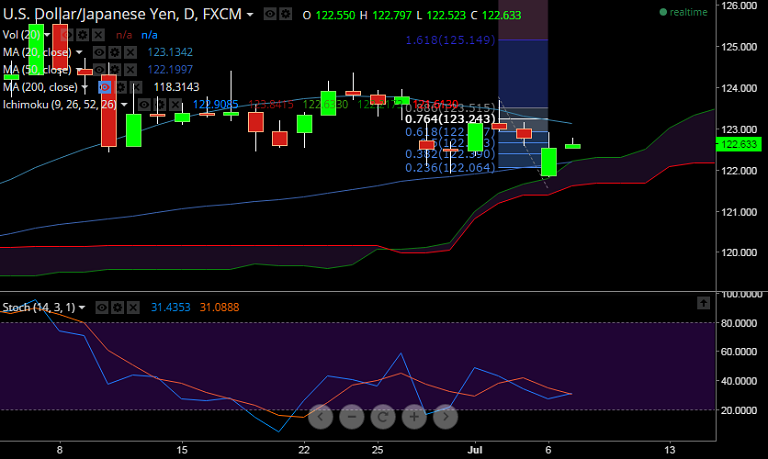768x459 pixels.
Task: Click the Jul label on the time axis
Action: click(475, 450)
